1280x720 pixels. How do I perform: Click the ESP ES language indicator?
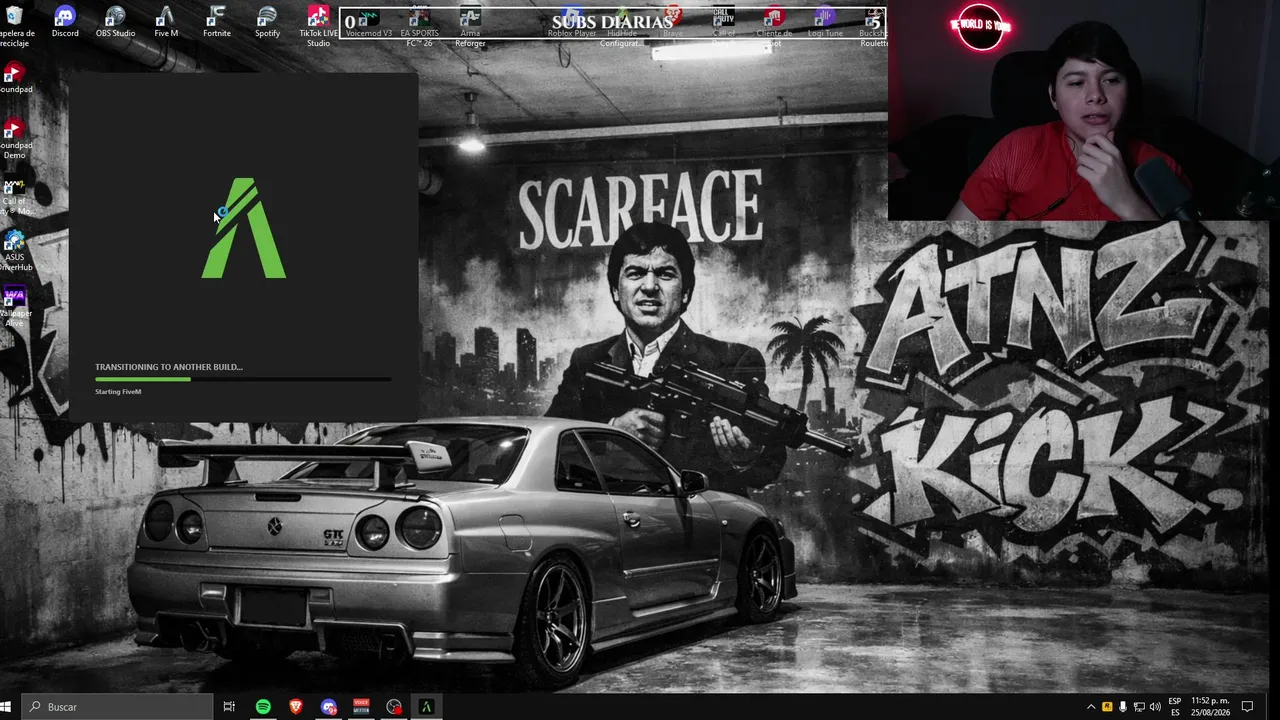pyautogui.click(x=1175, y=707)
